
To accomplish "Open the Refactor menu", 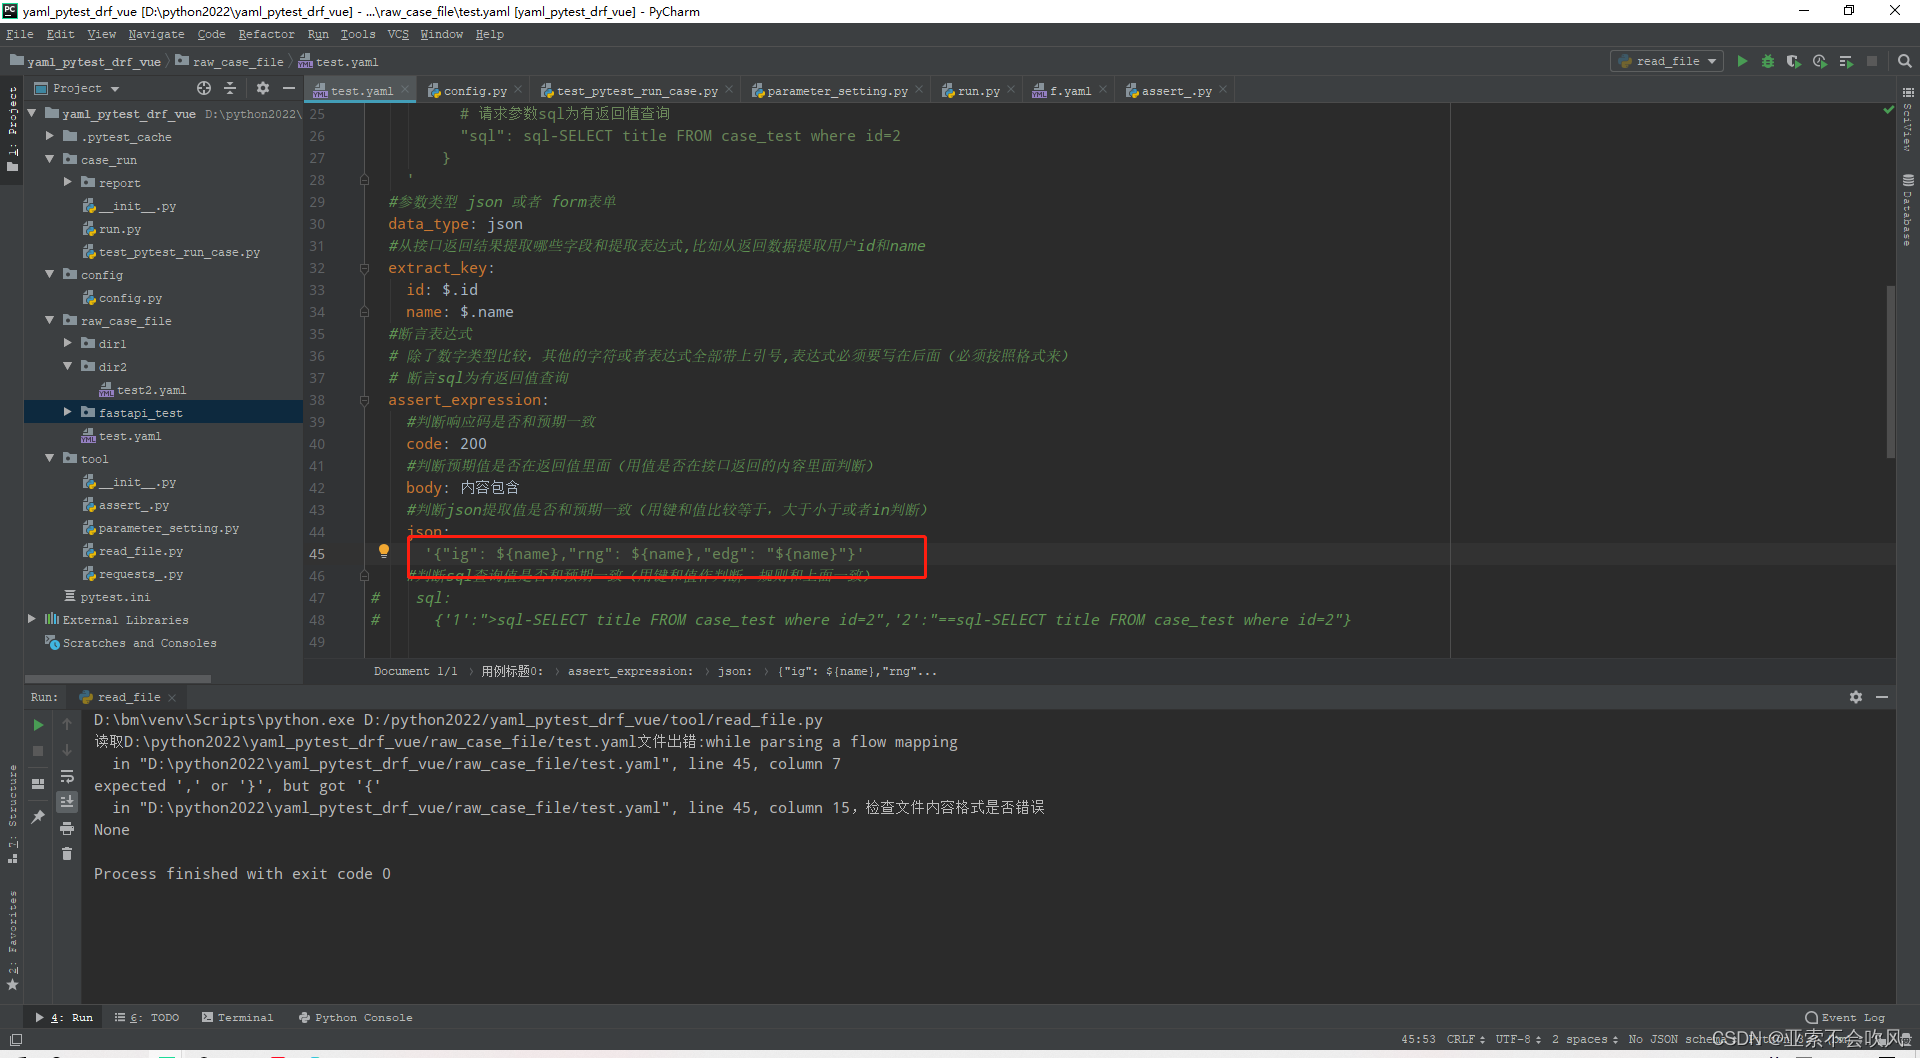I will point(266,34).
